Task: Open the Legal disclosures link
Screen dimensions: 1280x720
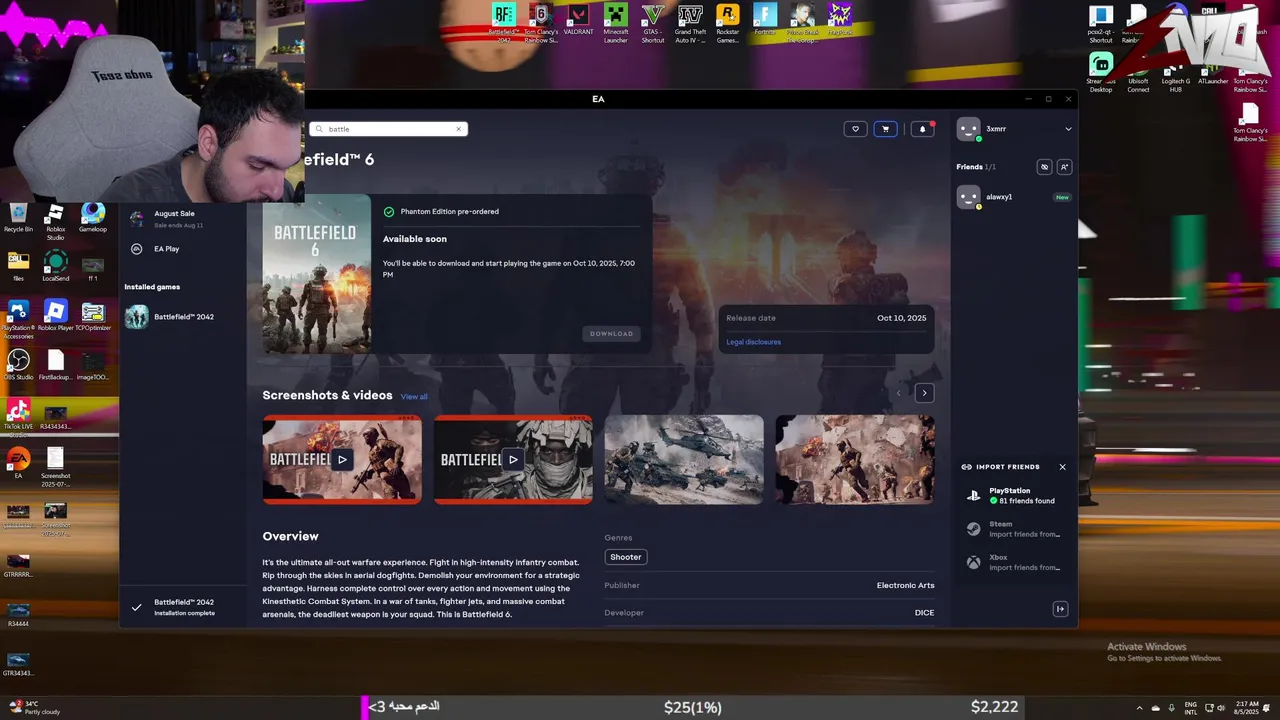Action: [x=754, y=342]
